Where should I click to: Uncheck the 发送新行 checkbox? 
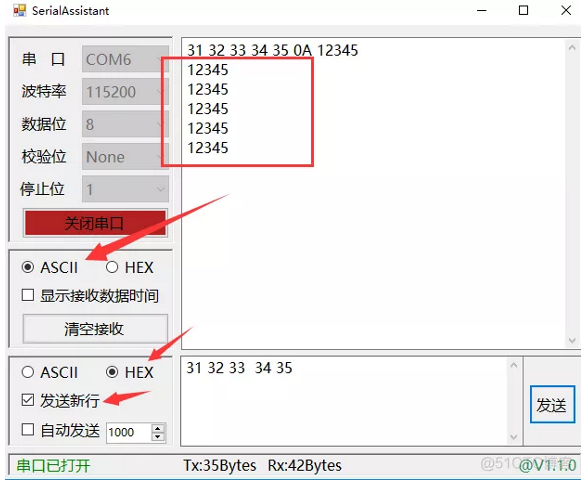coord(28,400)
